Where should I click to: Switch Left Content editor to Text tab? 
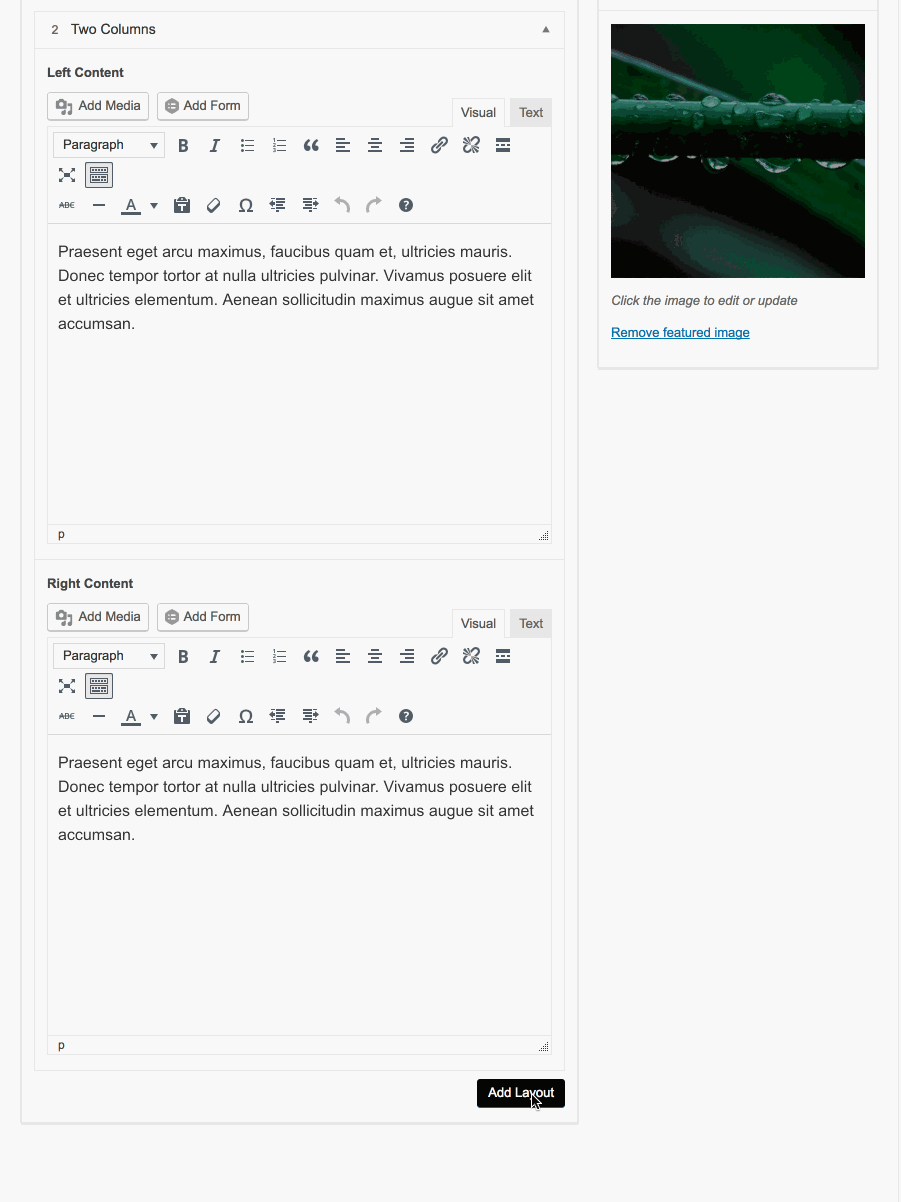click(531, 113)
